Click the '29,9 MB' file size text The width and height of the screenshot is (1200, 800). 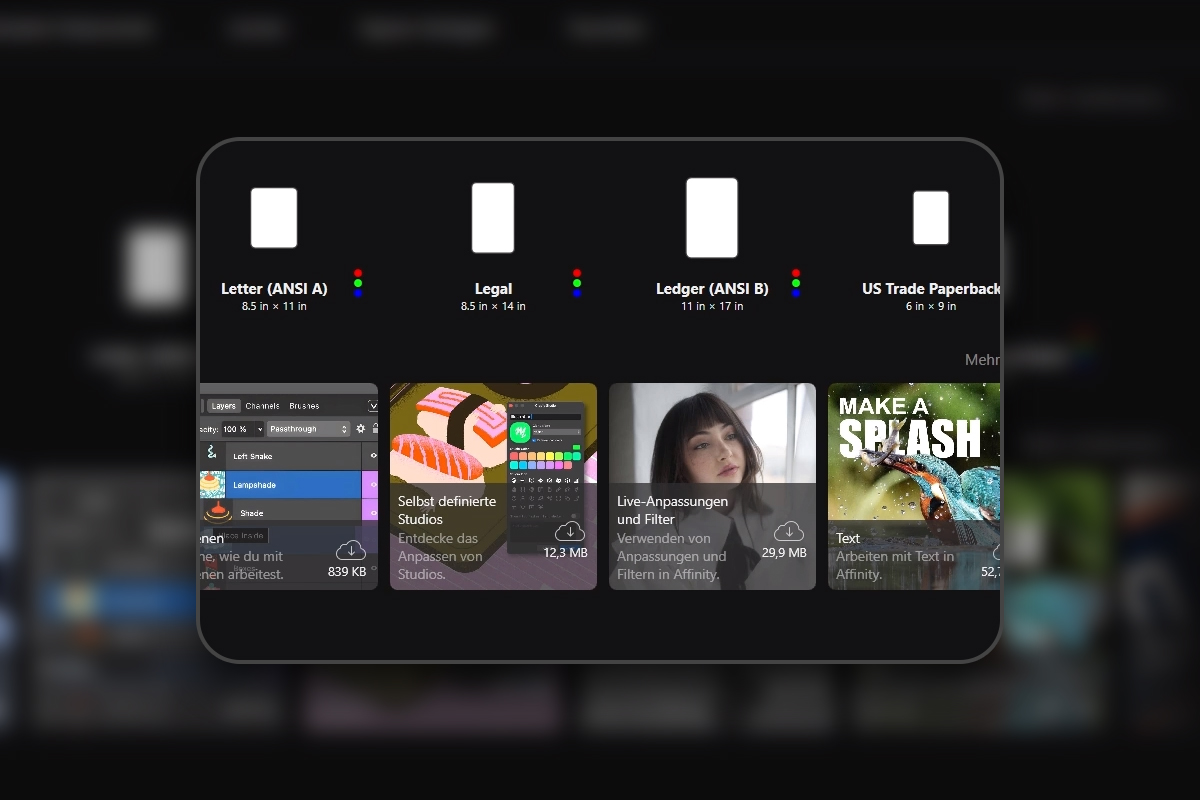coord(784,553)
